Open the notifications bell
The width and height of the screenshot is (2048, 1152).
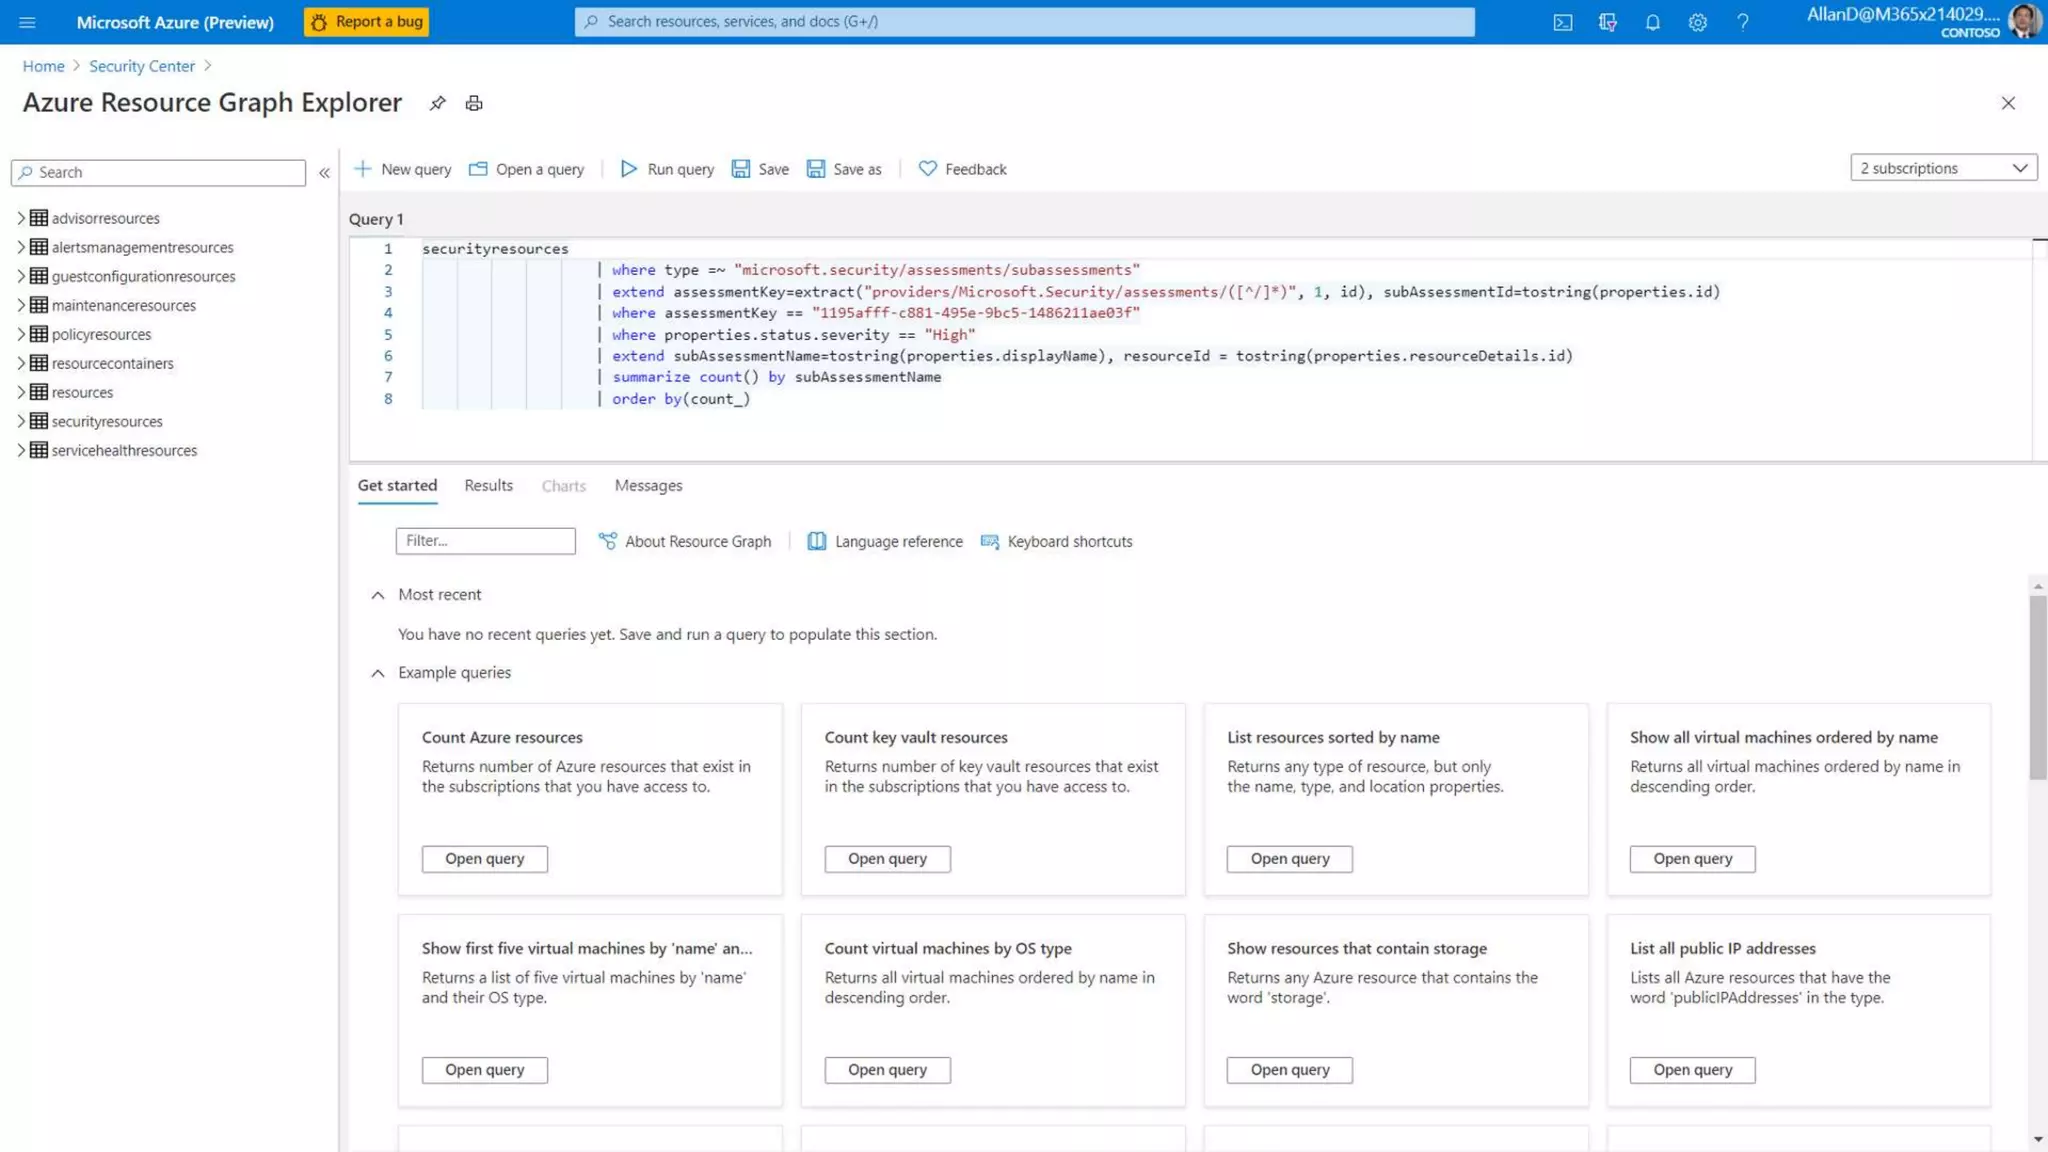click(1652, 22)
